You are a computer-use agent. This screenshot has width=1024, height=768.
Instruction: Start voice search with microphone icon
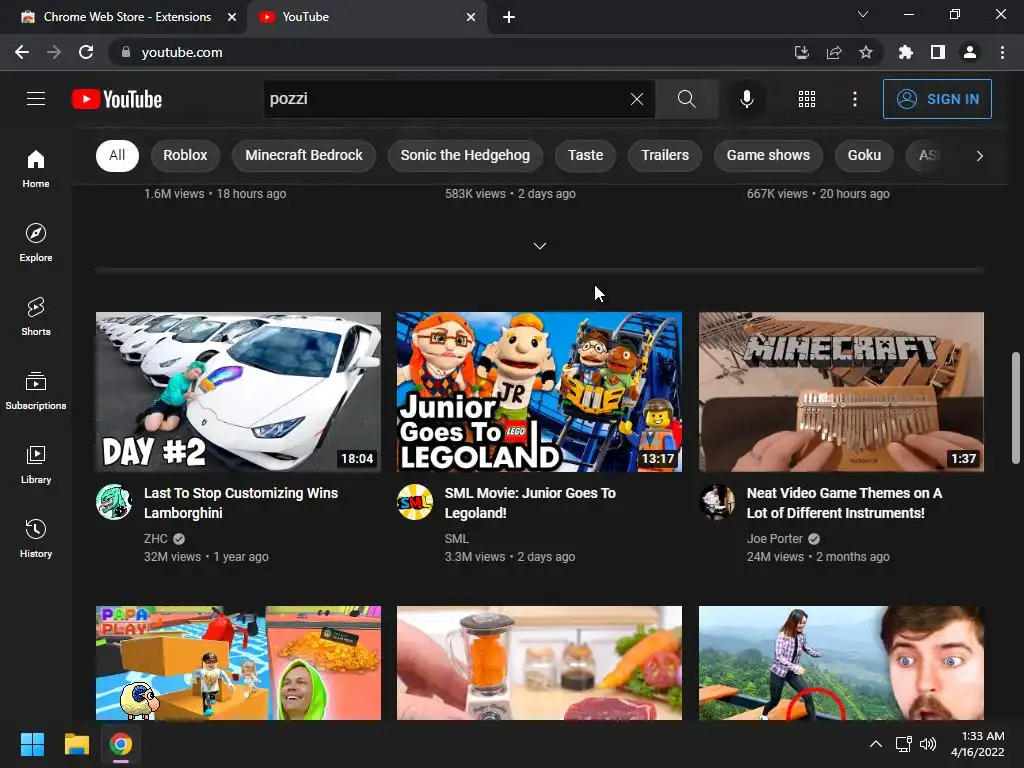coord(746,99)
